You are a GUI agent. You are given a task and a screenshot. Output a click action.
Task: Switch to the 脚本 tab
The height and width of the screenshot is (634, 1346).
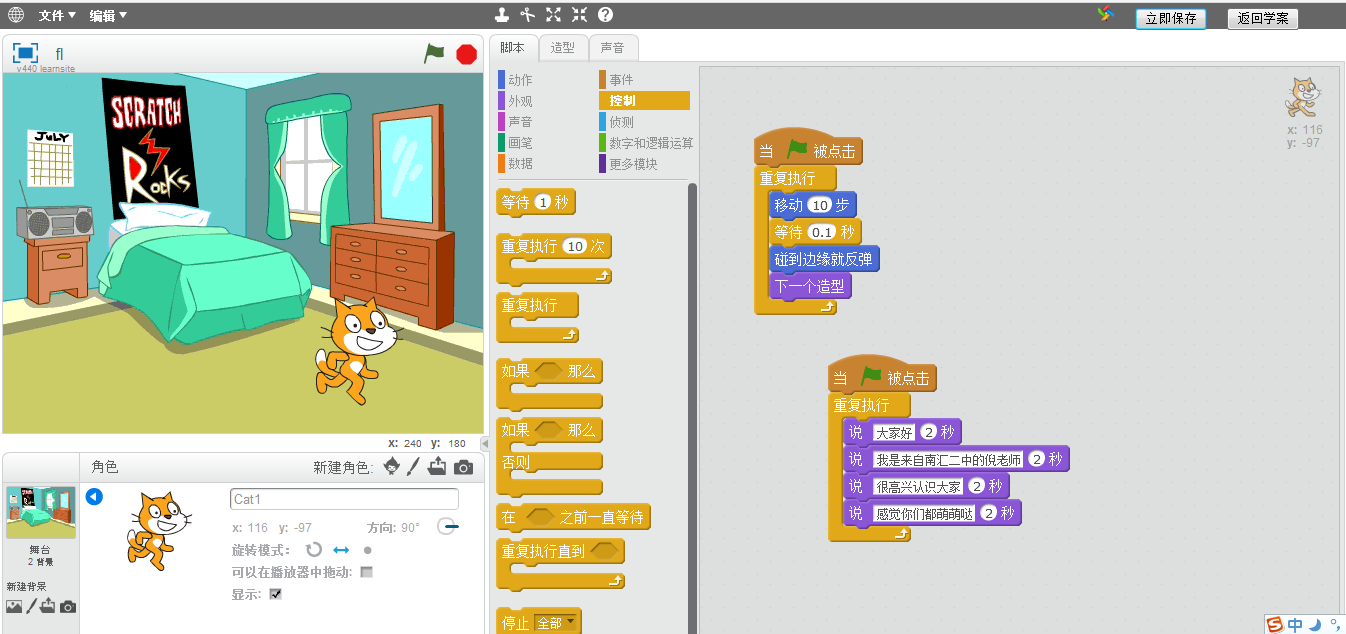pyautogui.click(x=512, y=47)
